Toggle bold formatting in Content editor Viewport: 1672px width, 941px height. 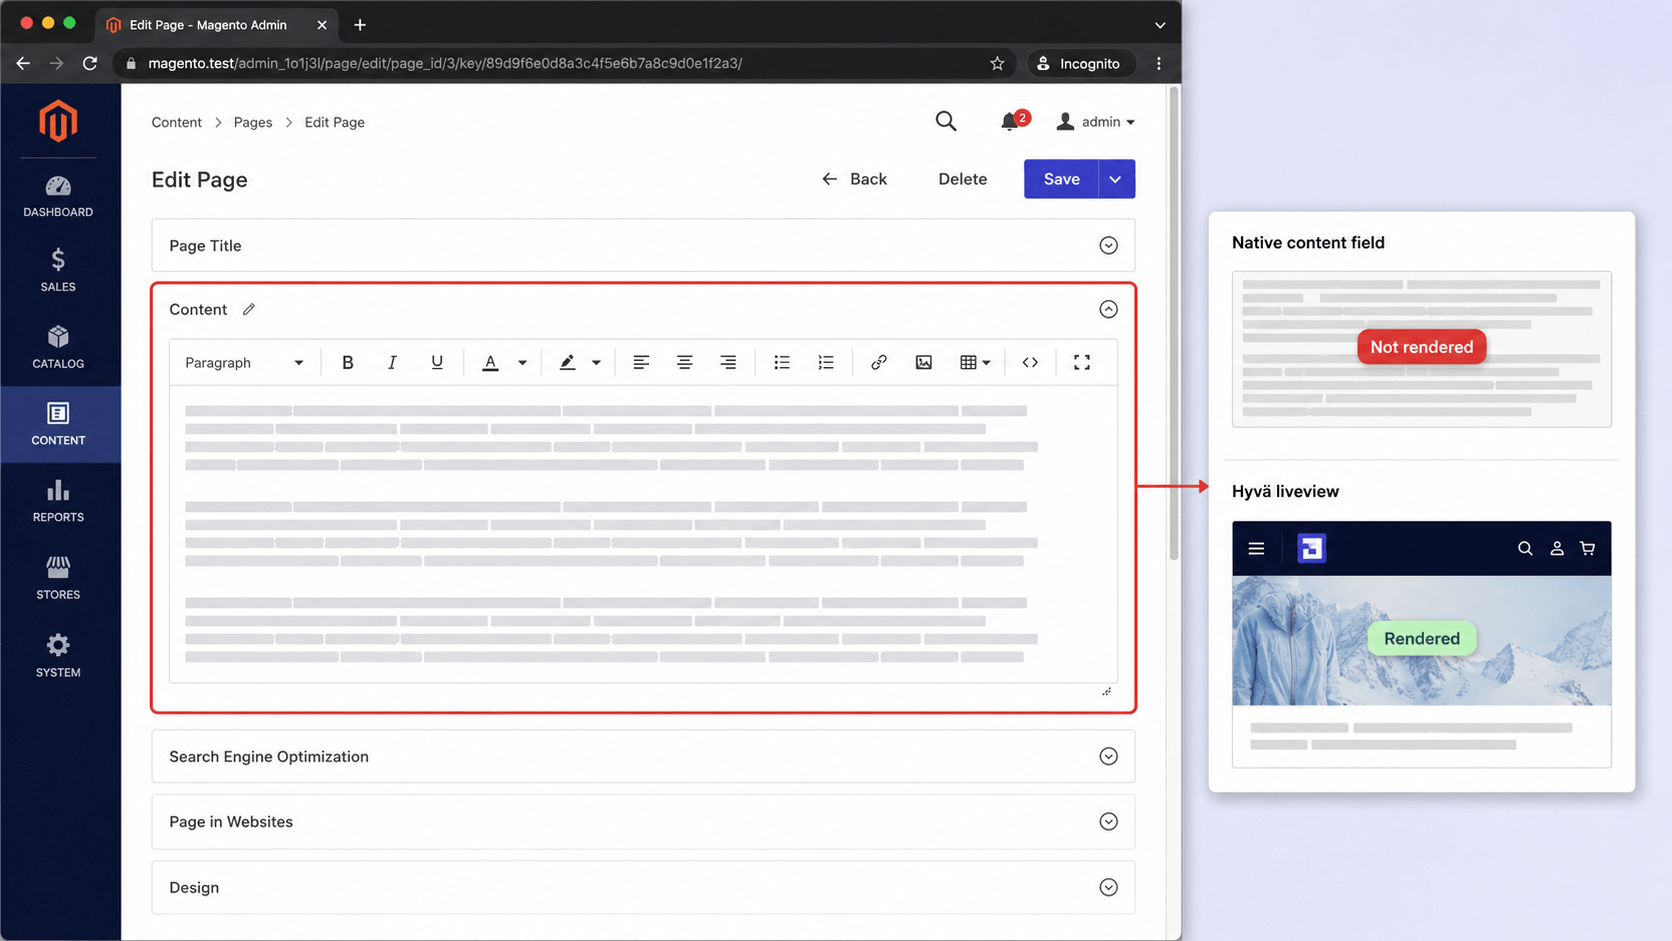click(348, 362)
